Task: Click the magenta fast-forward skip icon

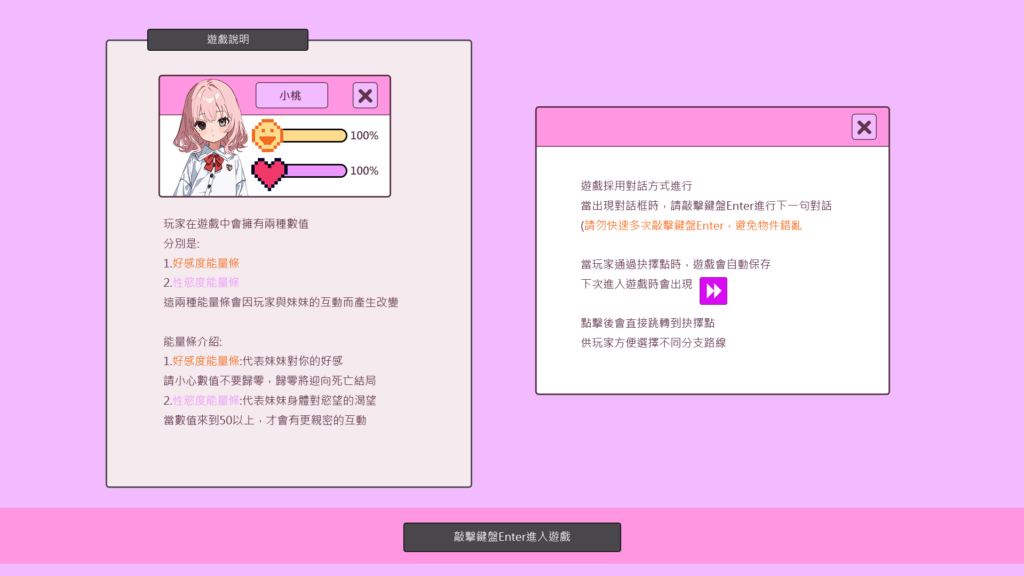Action: 713,291
